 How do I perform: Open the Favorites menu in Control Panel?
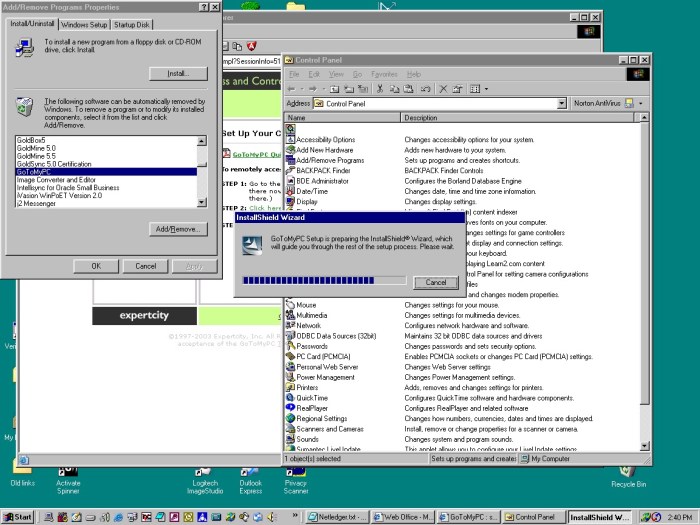[x=384, y=74]
